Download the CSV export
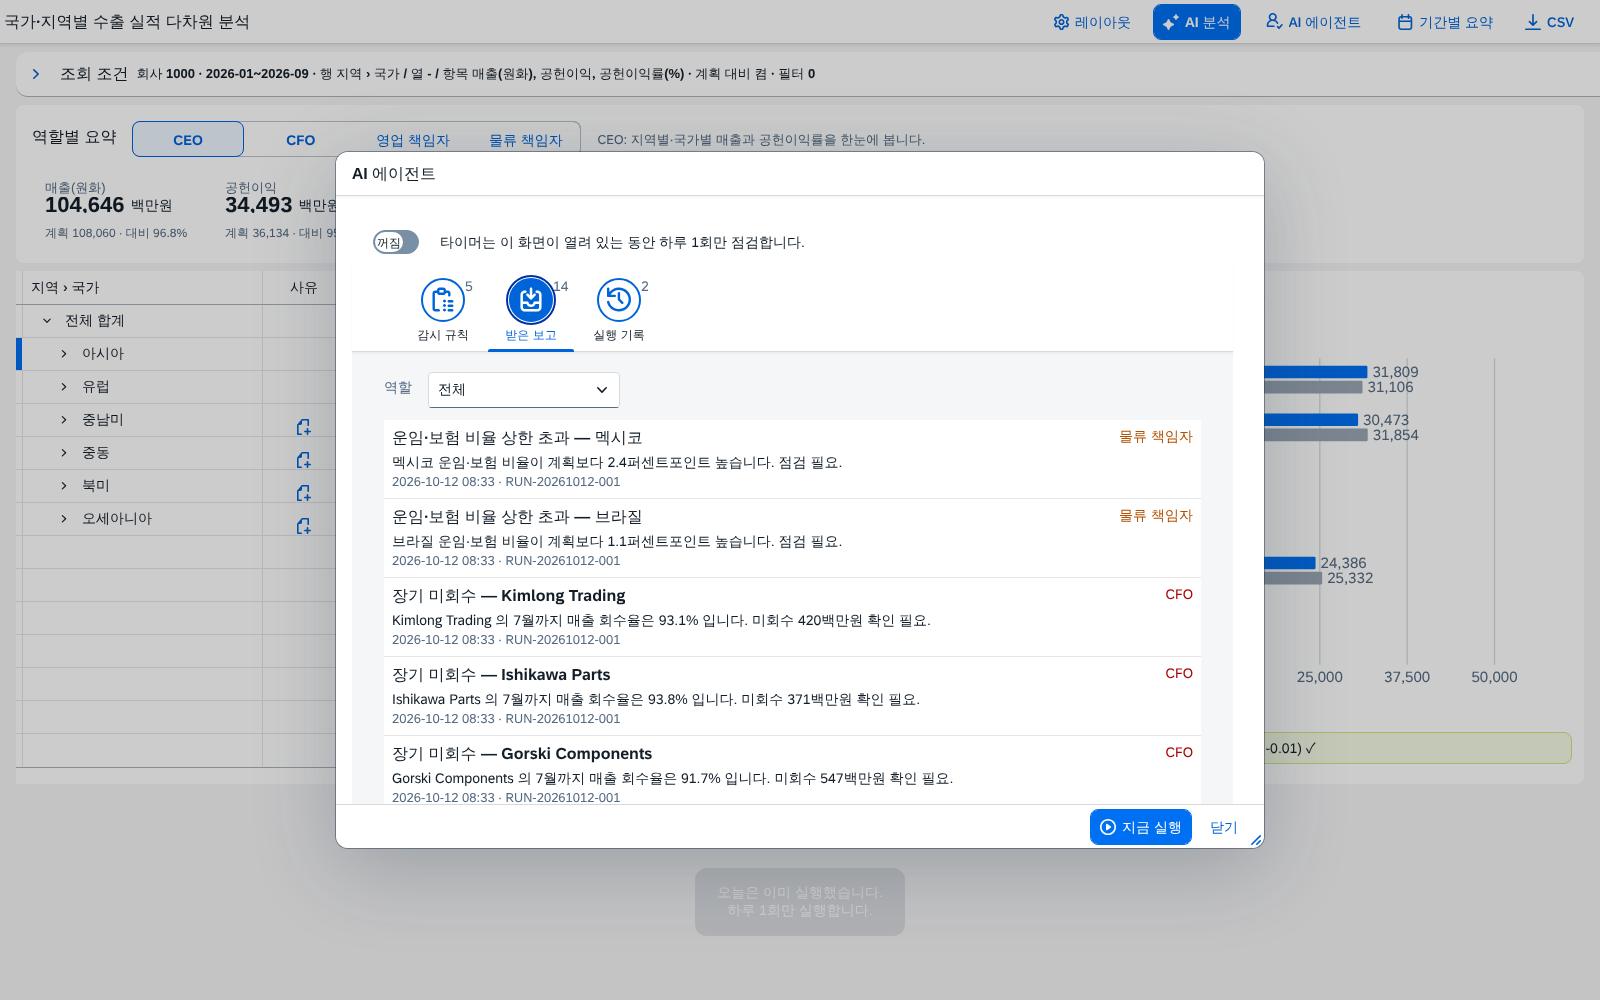Screen dimensions: 1600x1000 click(1549, 22)
